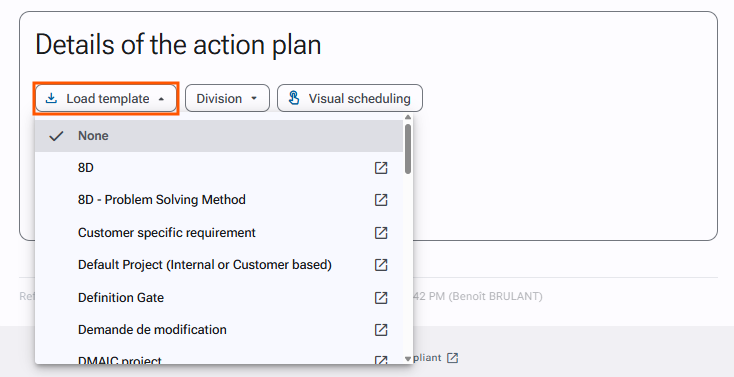Click the '(Benoît BRULANT)' author text

point(495,296)
